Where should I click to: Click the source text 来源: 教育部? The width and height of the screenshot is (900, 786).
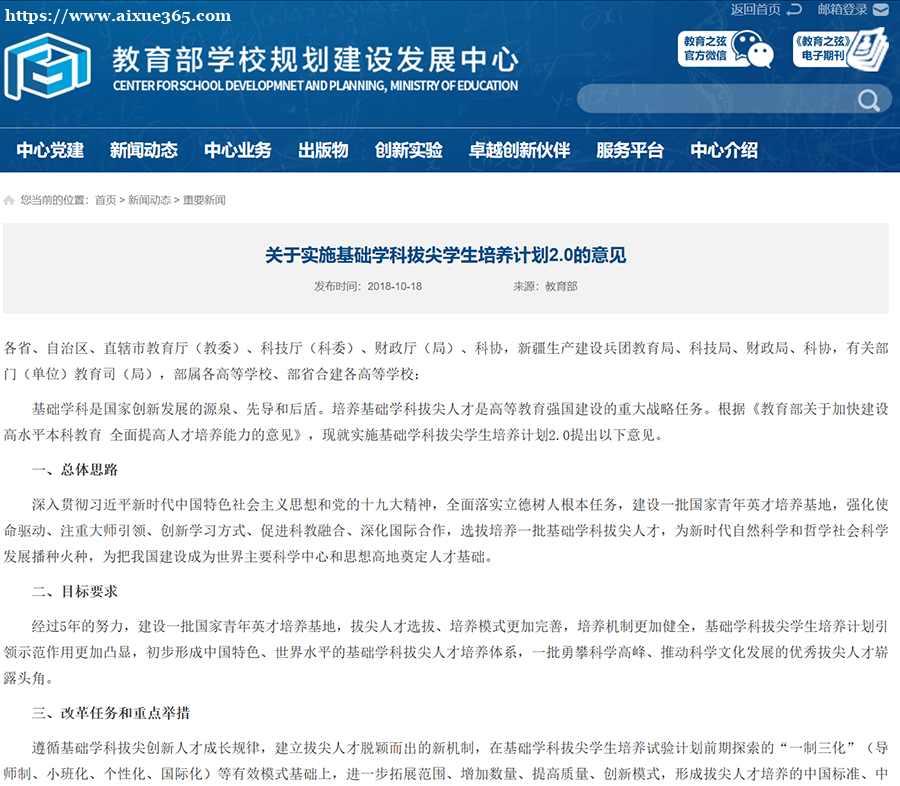coord(545,286)
